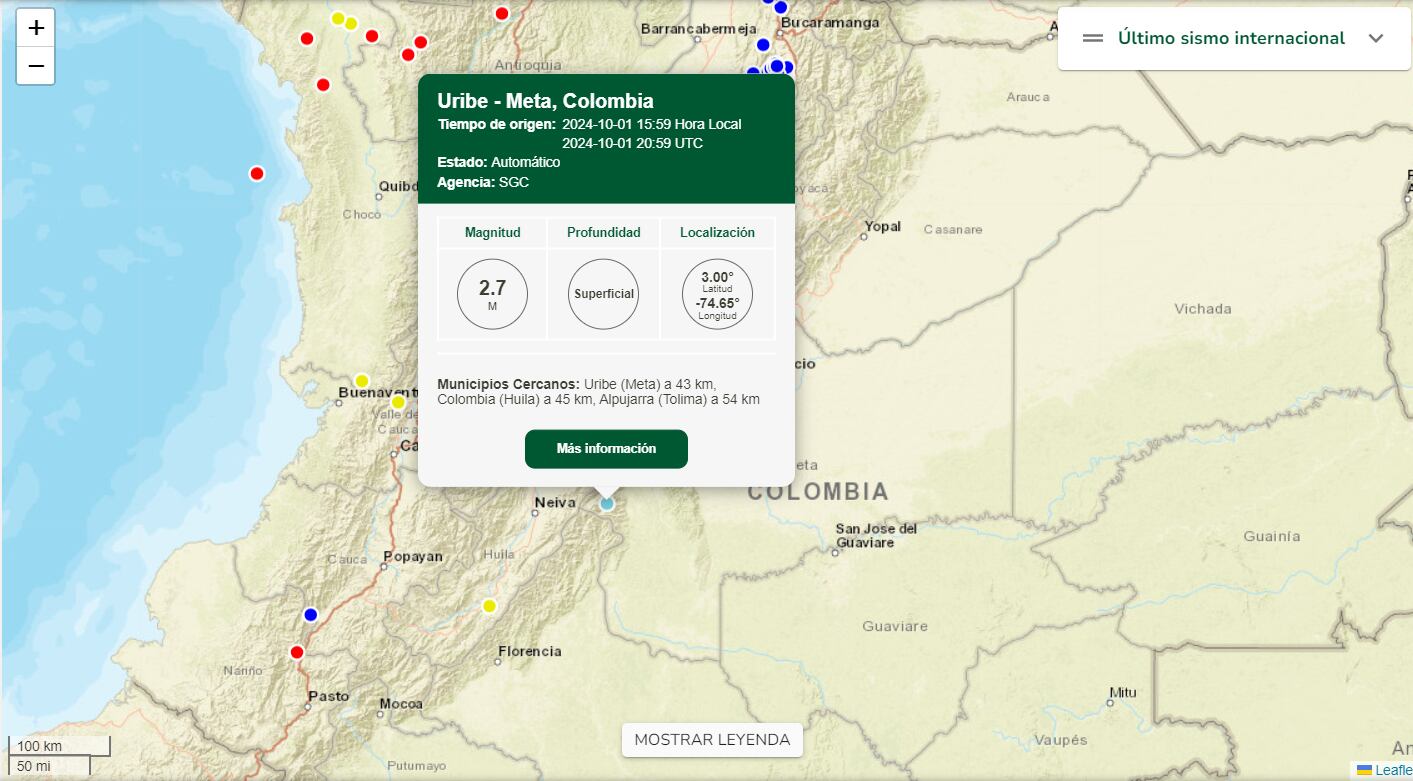The height and width of the screenshot is (781, 1413).
Task: Open Más información for the Uribe earthquake
Action: 606,449
